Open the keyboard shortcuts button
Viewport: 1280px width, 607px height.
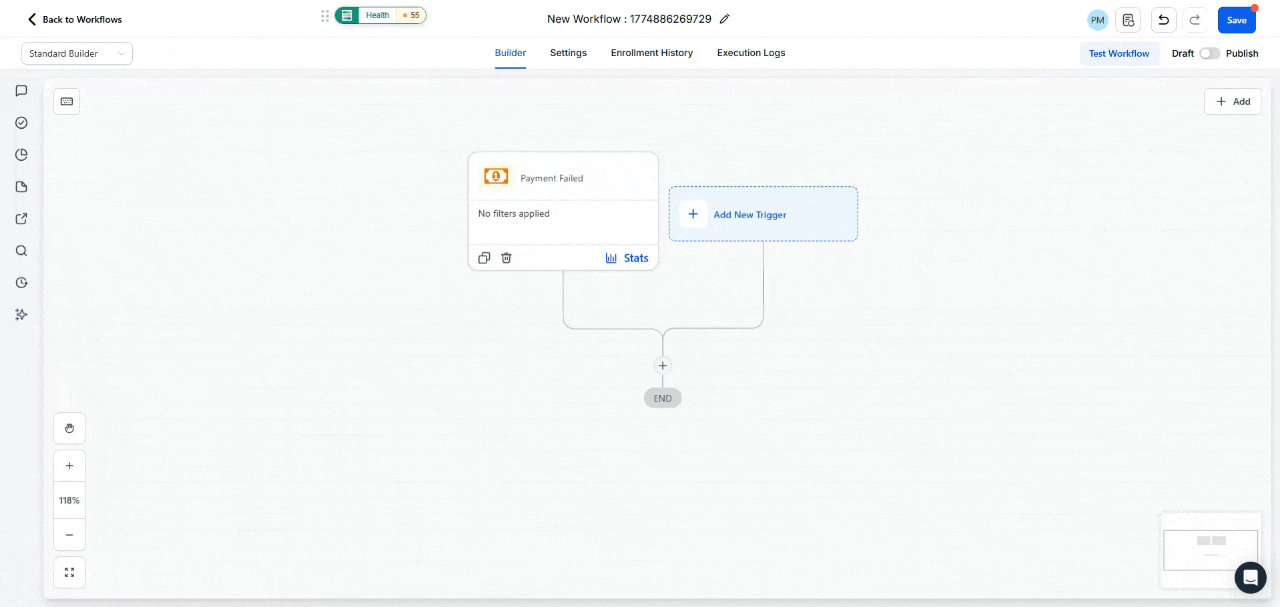(x=66, y=101)
